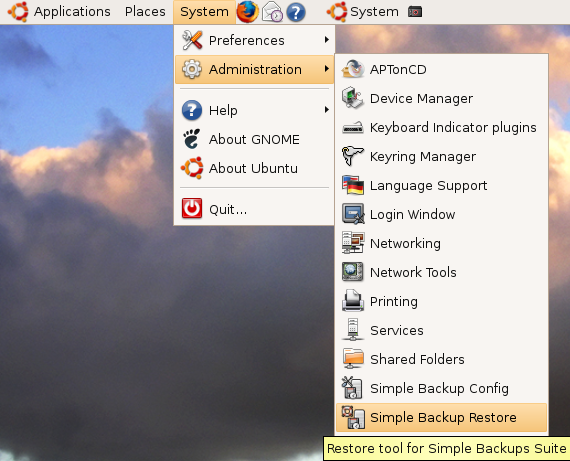Collapse the Administration submenu arrow
The width and height of the screenshot is (570, 461).
[x=327, y=69]
